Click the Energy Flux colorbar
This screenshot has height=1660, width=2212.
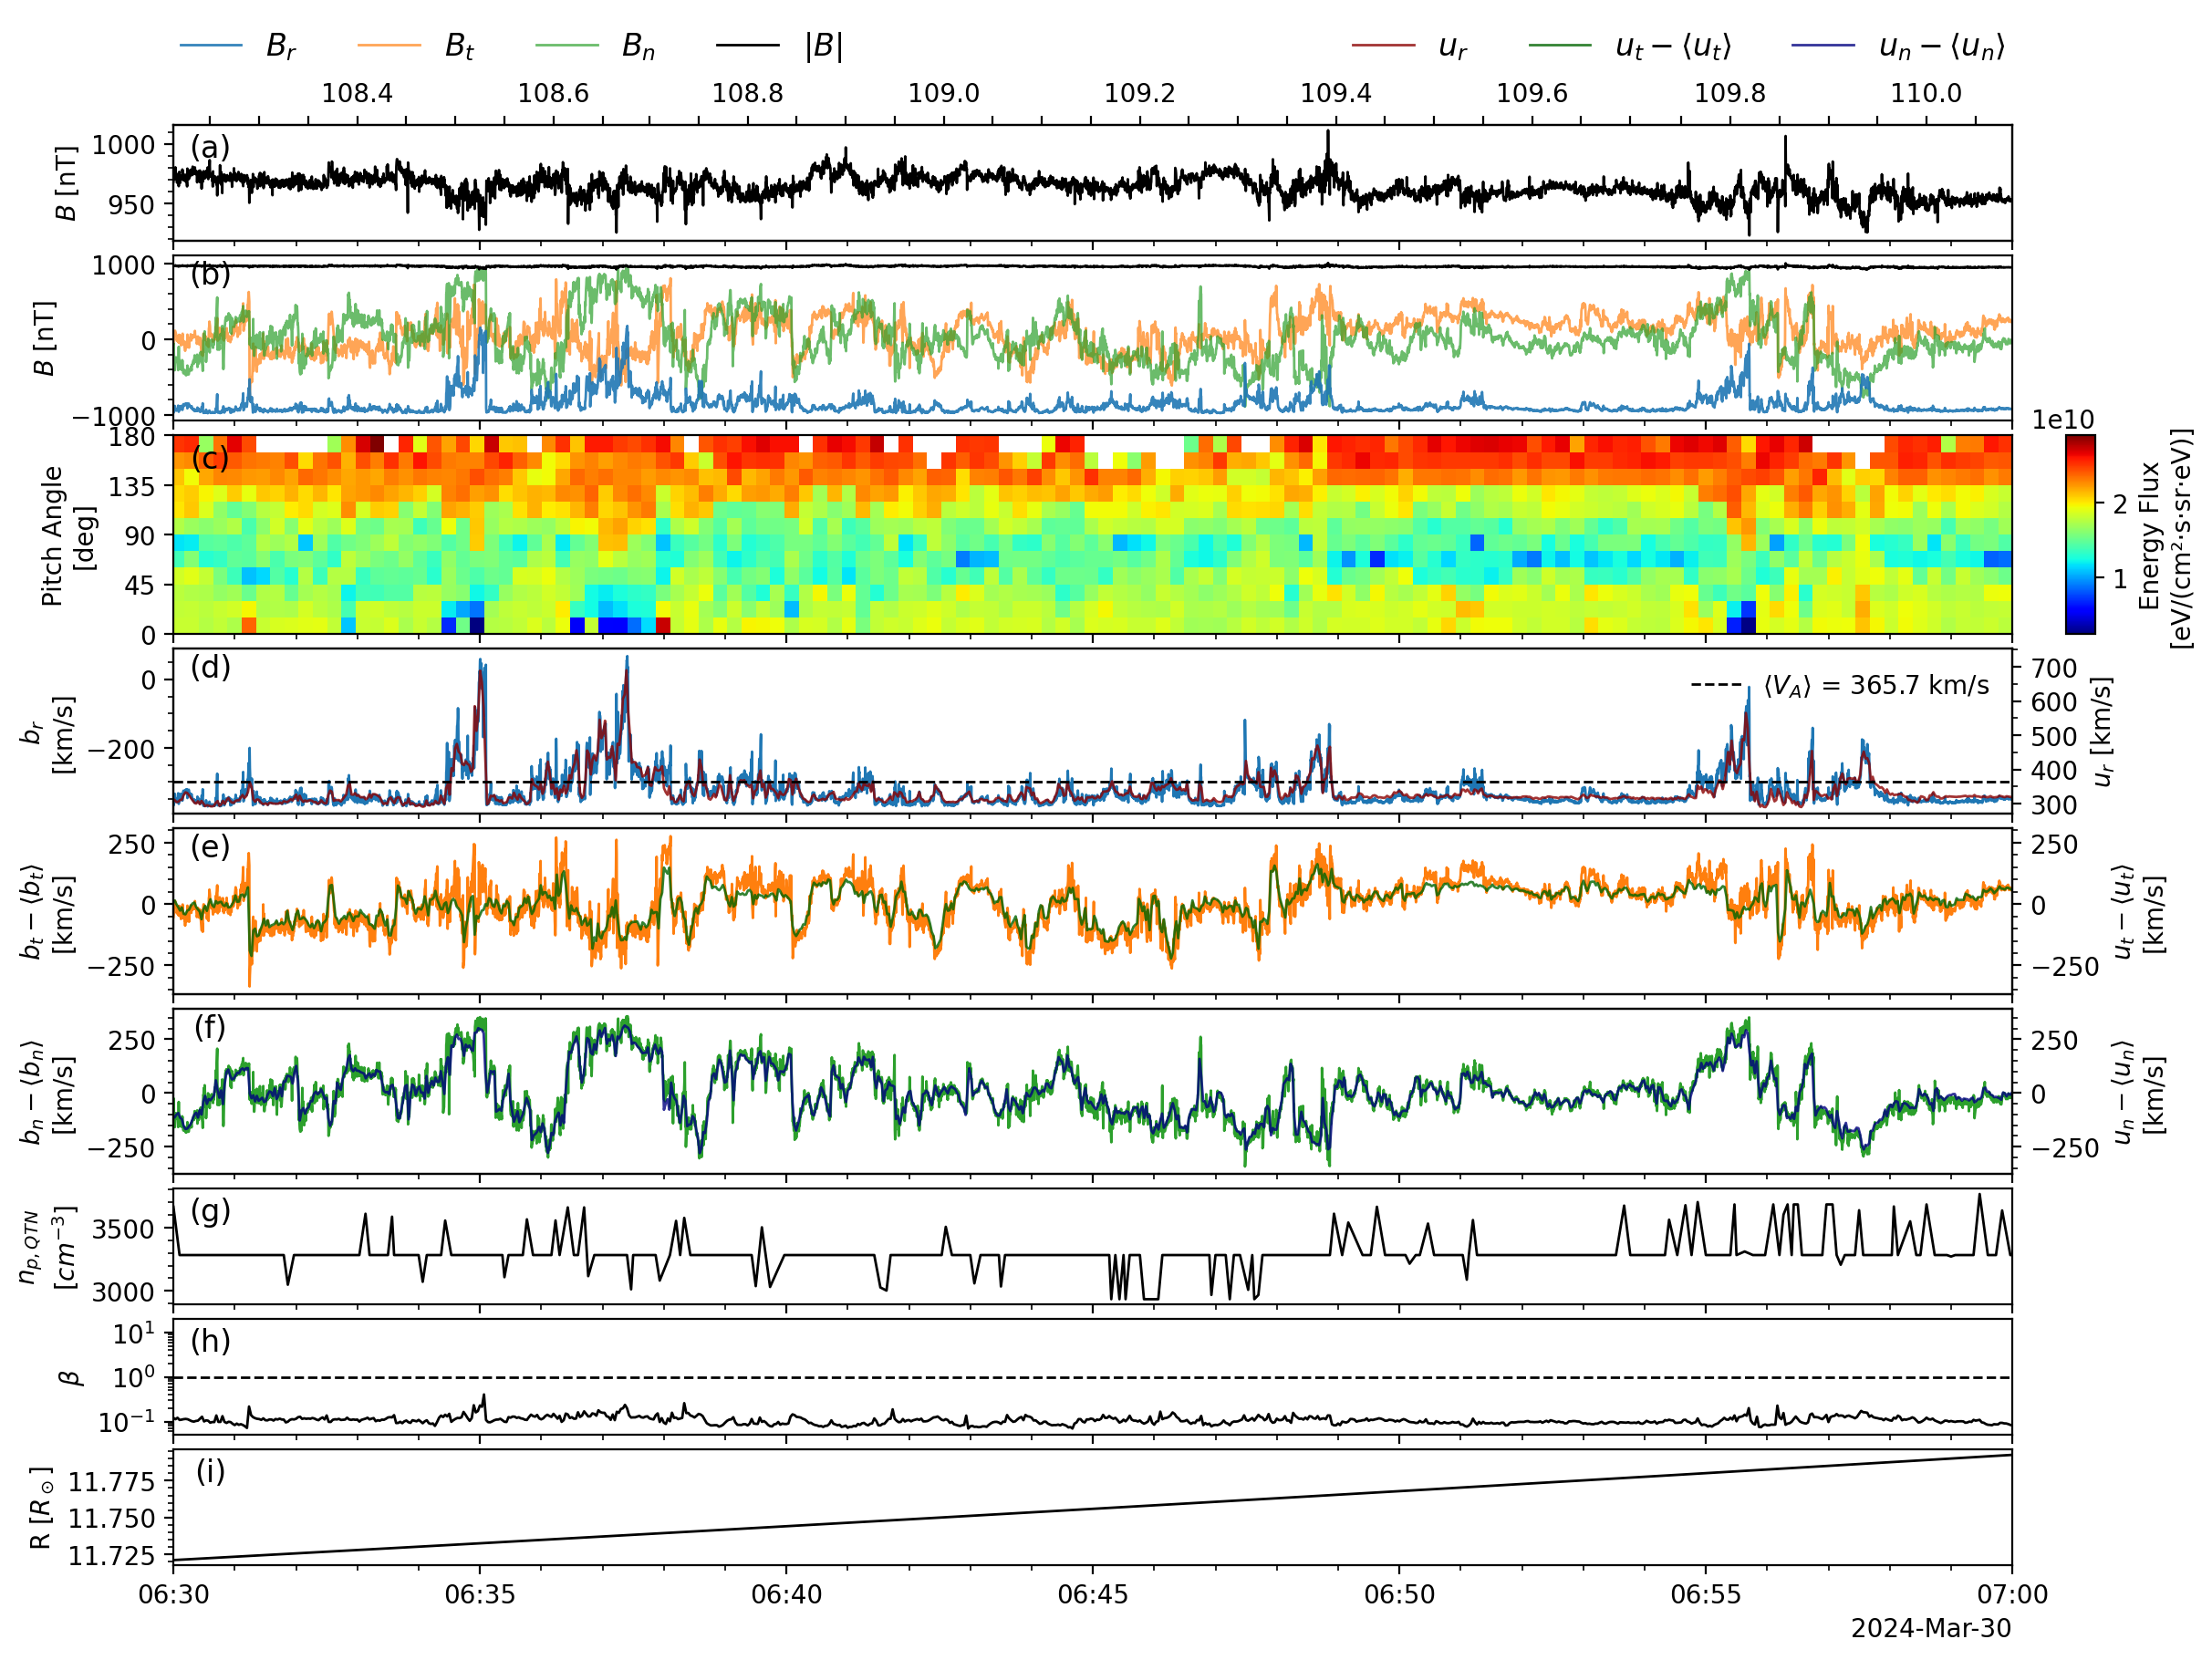[2080, 534]
